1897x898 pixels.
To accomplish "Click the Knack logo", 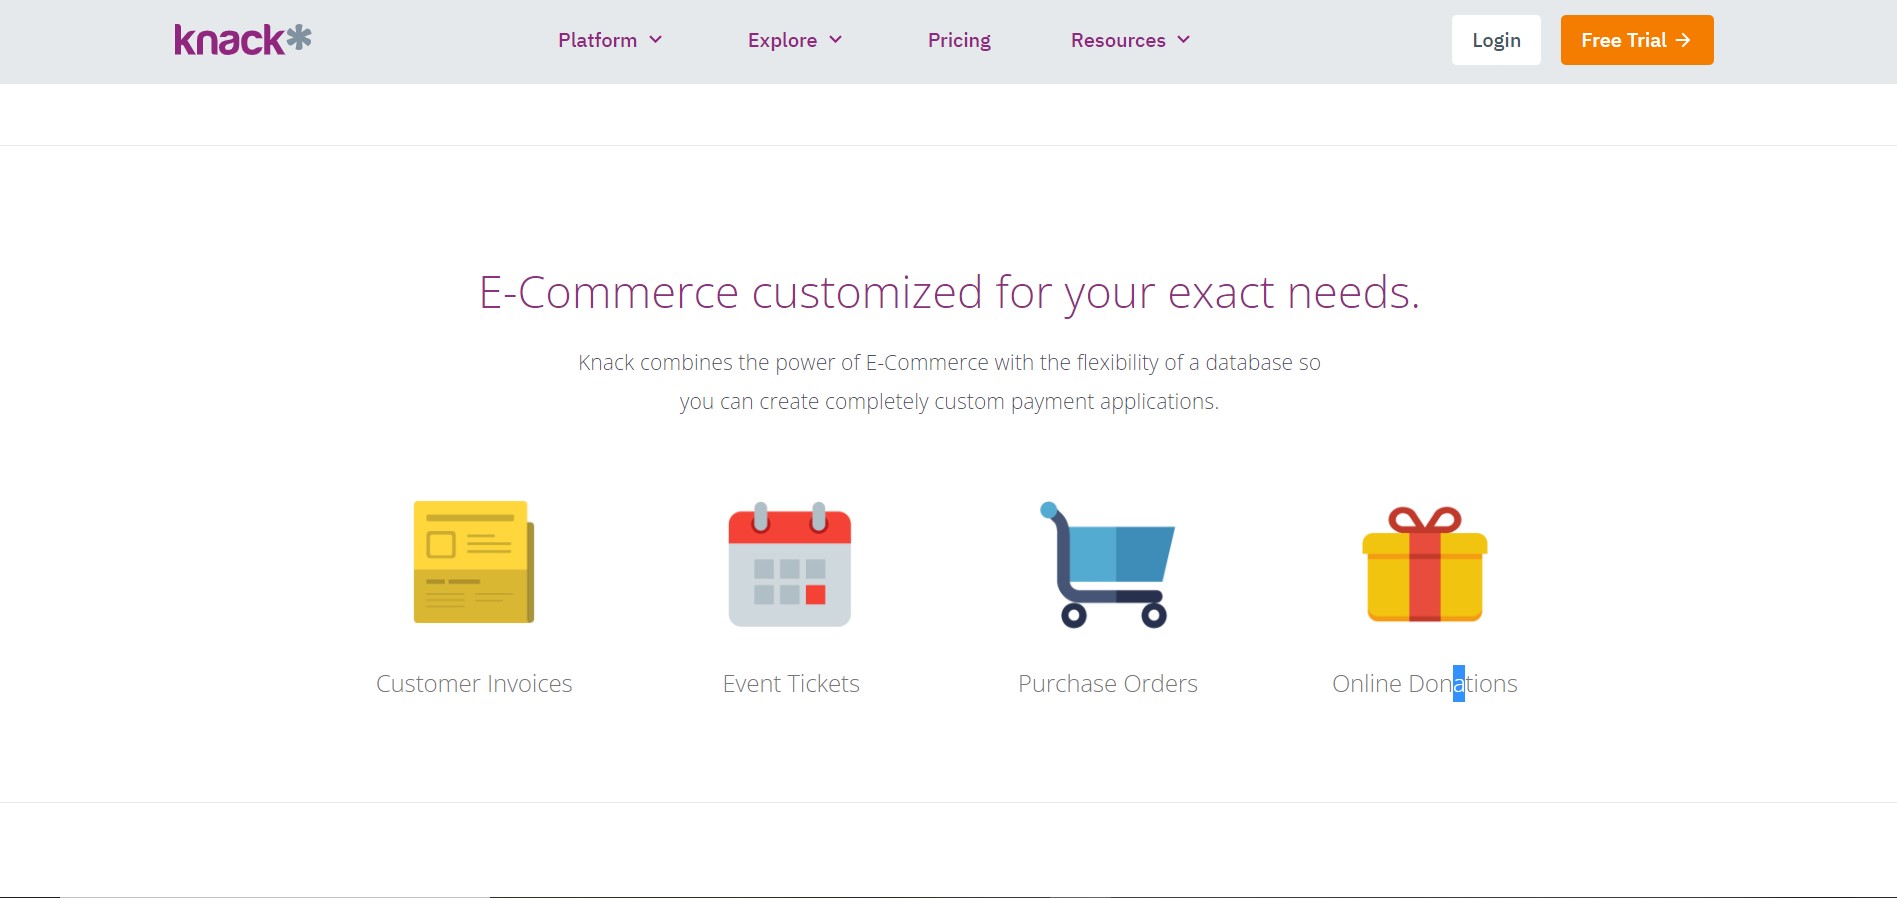I will click(x=243, y=39).
